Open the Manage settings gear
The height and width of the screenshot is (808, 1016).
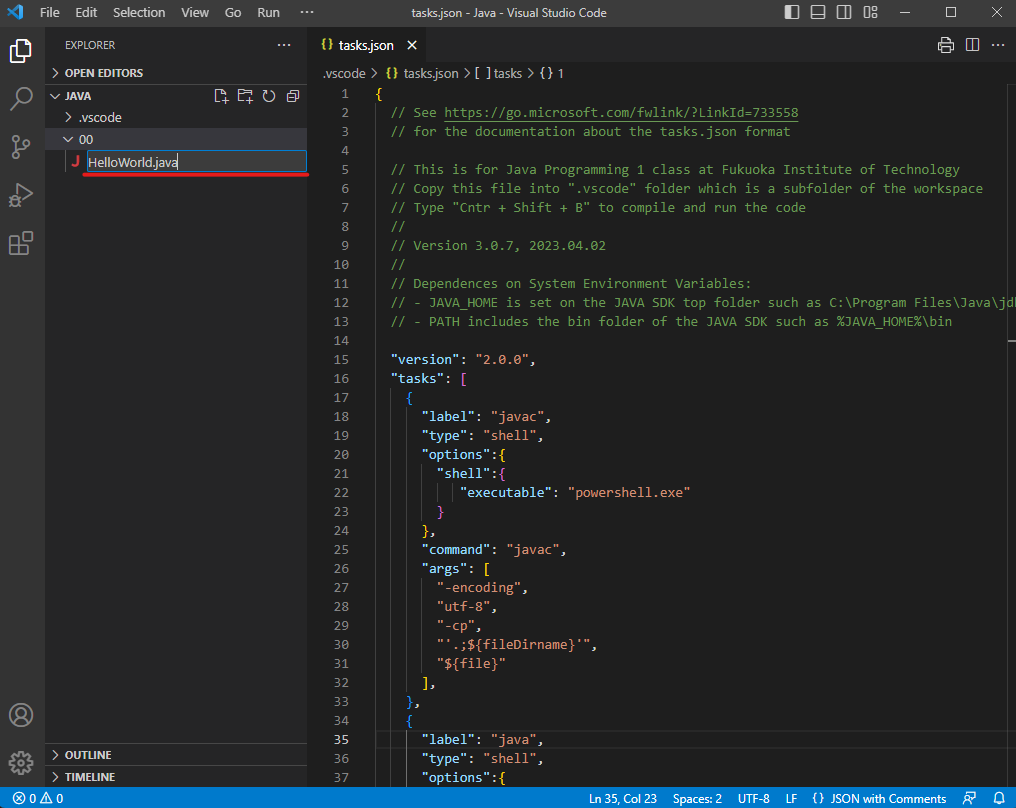(x=21, y=763)
